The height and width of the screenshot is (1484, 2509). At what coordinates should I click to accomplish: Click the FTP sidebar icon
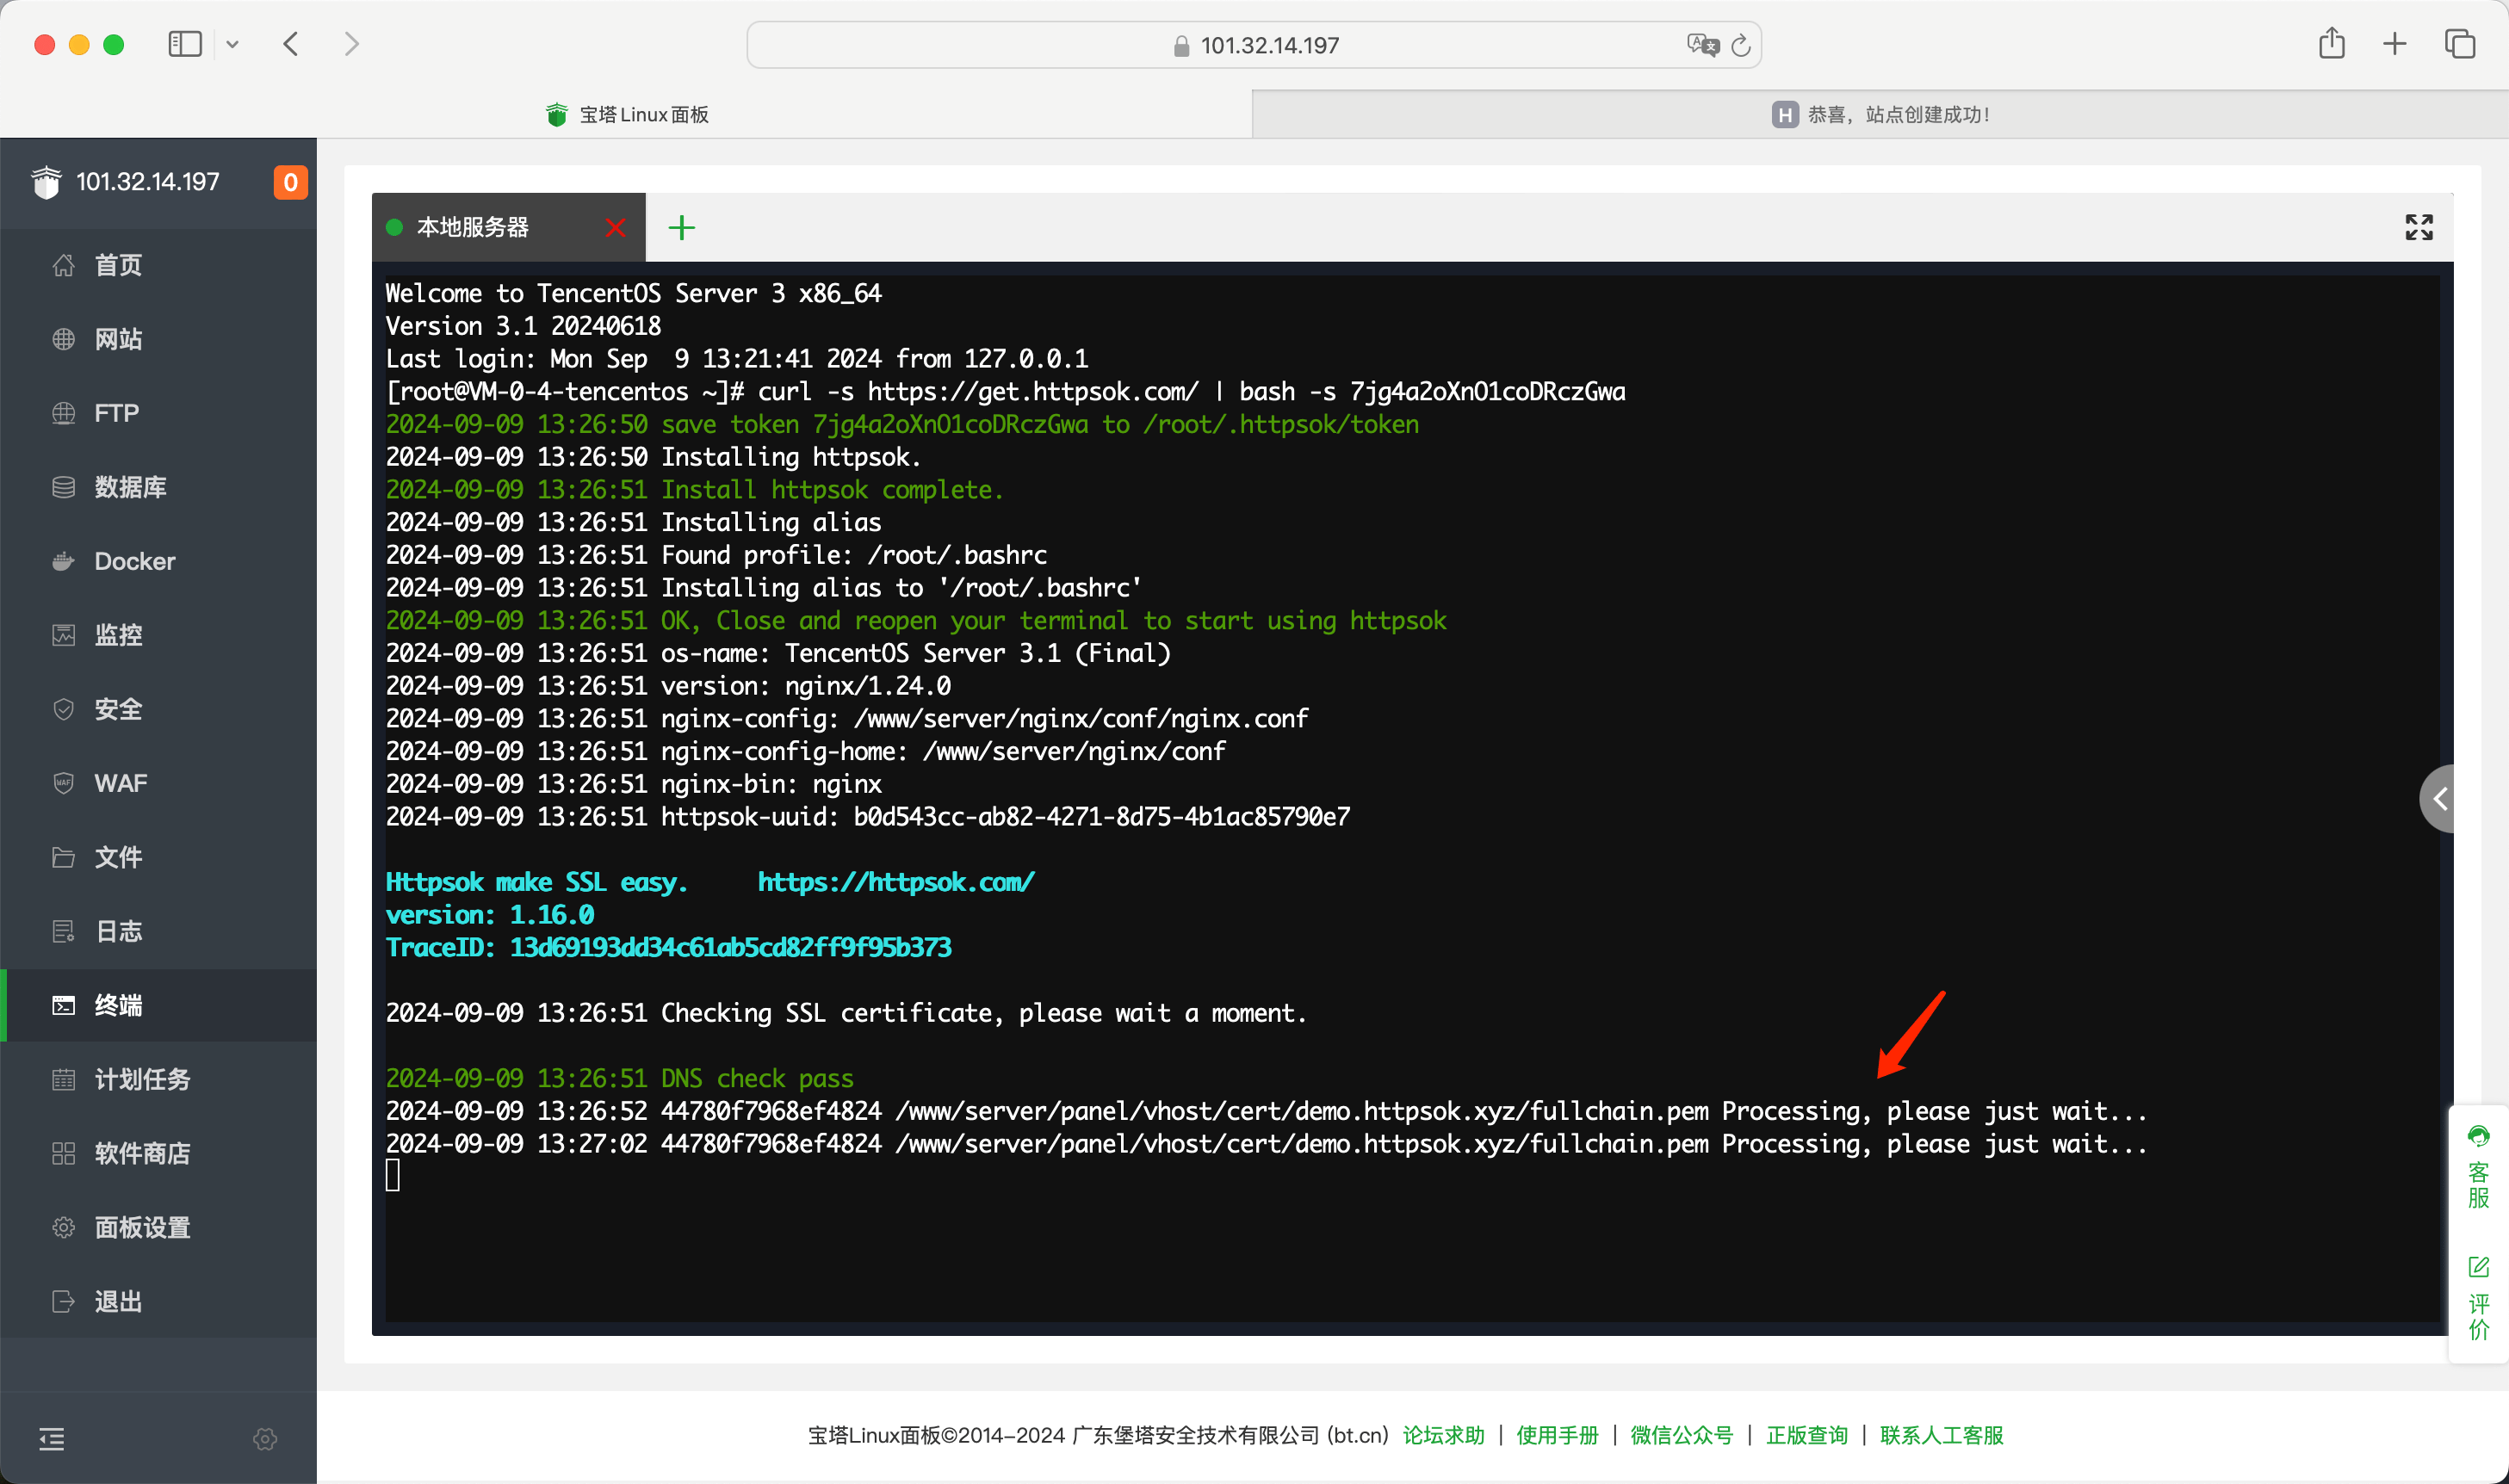coord(63,413)
